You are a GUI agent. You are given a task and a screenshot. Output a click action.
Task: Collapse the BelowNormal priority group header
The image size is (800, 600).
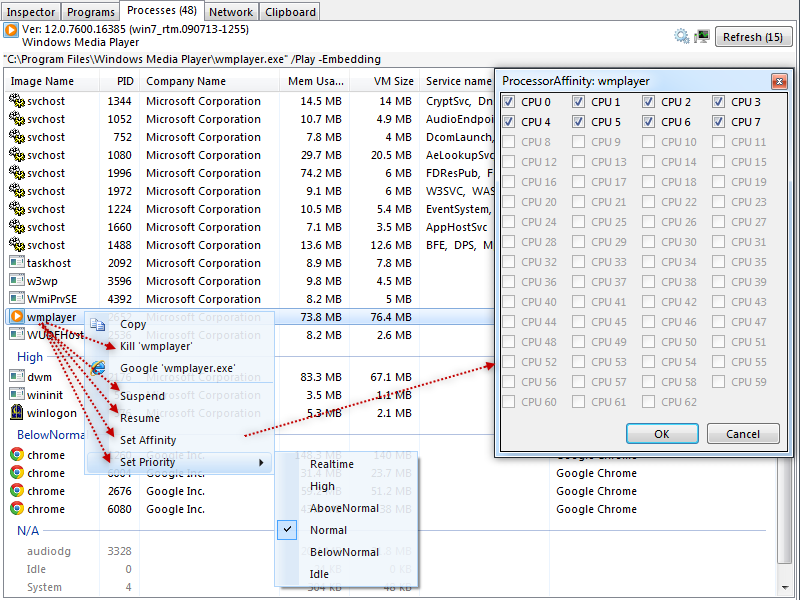(x=51, y=435)
